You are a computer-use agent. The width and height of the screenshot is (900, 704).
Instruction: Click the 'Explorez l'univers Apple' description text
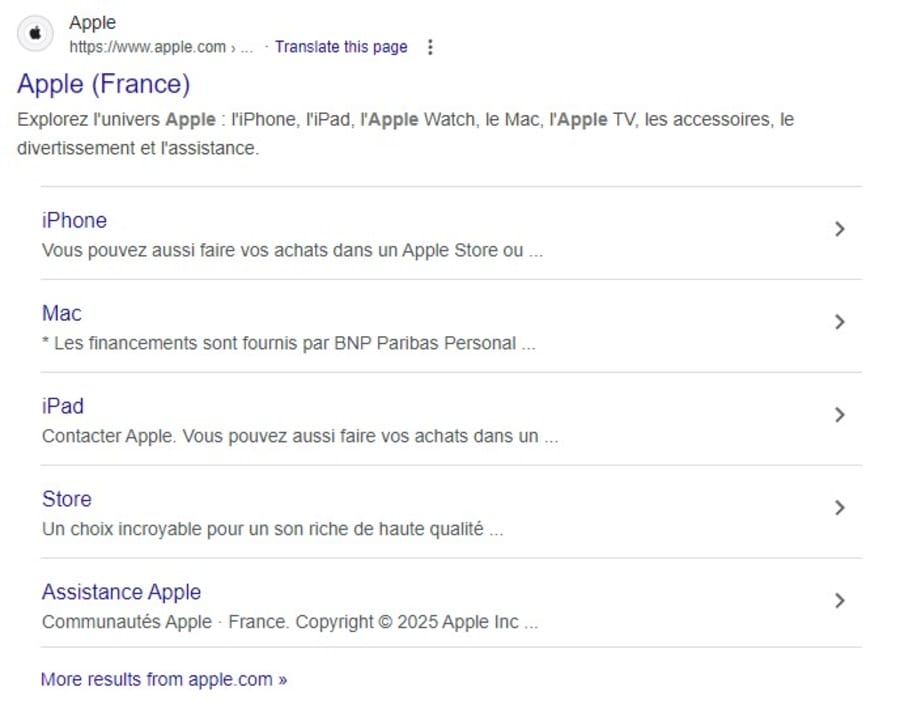[x=405, y=134]
